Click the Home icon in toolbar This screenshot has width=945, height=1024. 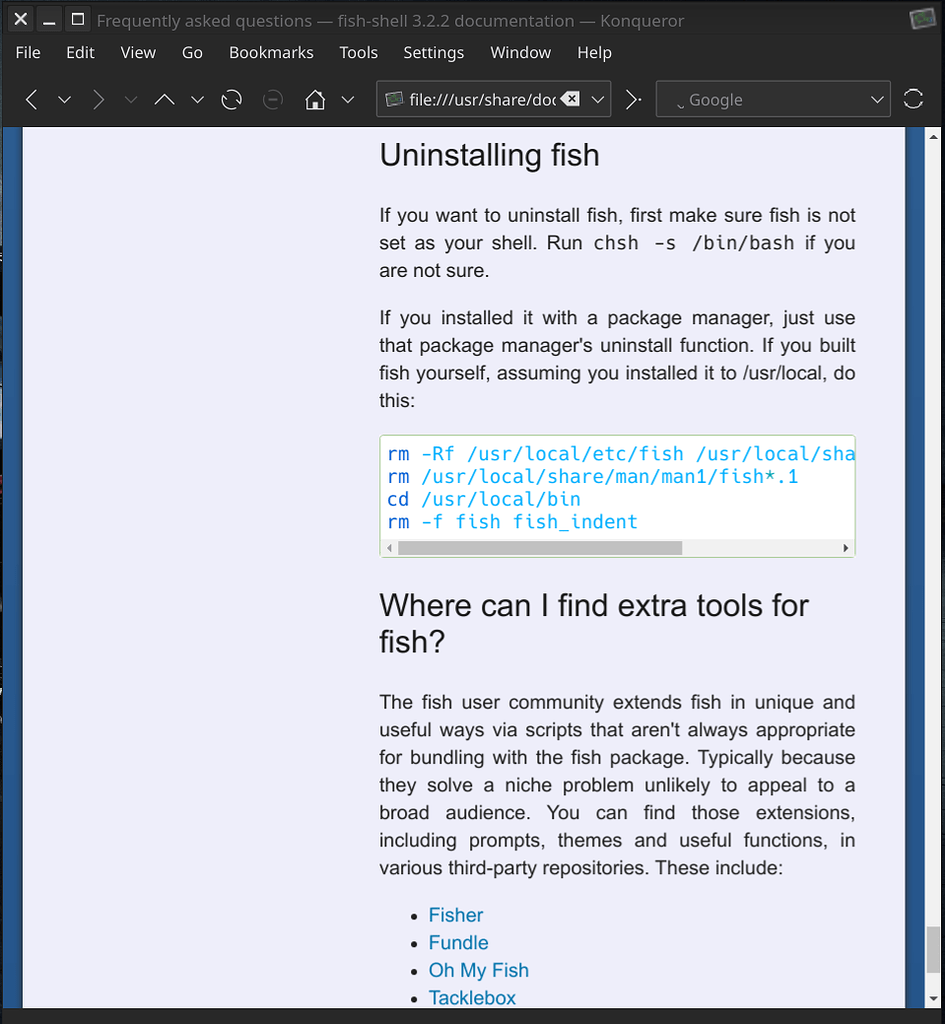(315, 100)
